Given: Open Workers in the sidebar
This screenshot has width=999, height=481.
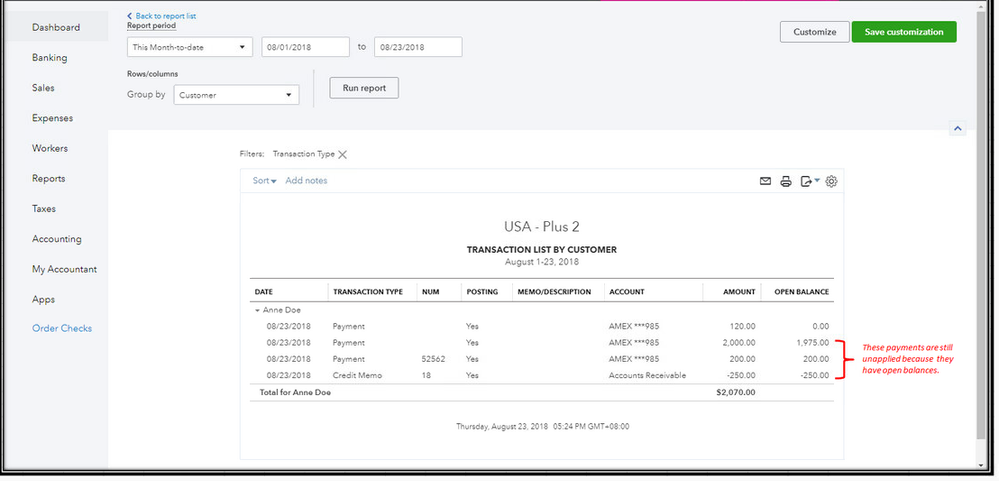Looking at the screenshot, I should (x=50, y=148).
